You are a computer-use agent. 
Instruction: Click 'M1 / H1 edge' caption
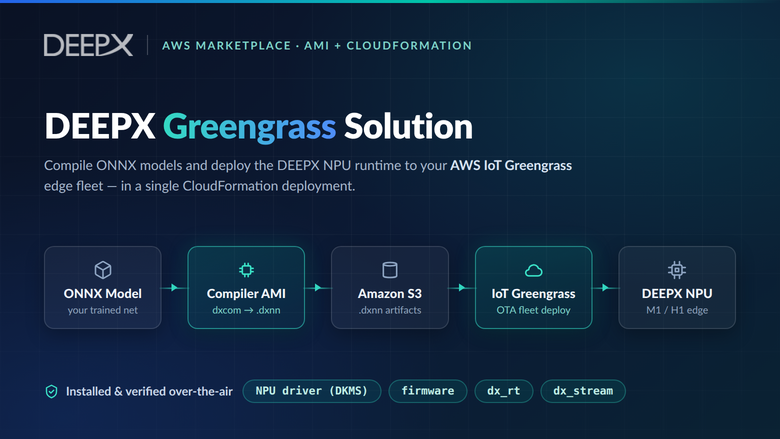(x=677, y=310)
